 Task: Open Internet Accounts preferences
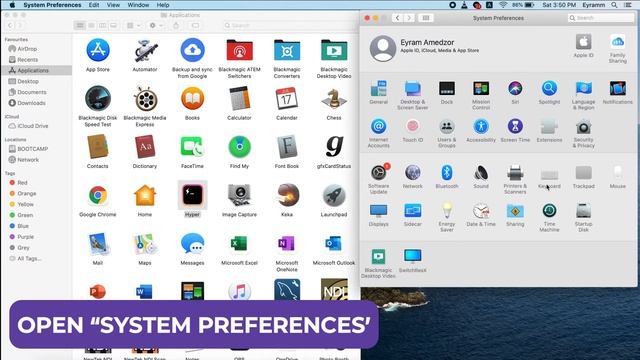tap(378, 133)
